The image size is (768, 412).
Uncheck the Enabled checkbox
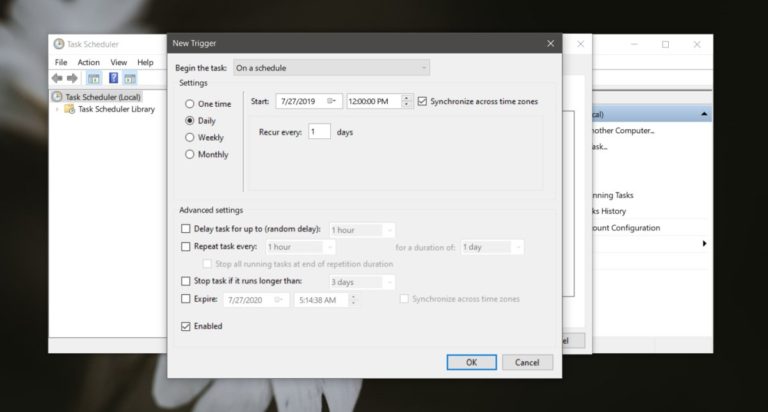tap(185, 326)
